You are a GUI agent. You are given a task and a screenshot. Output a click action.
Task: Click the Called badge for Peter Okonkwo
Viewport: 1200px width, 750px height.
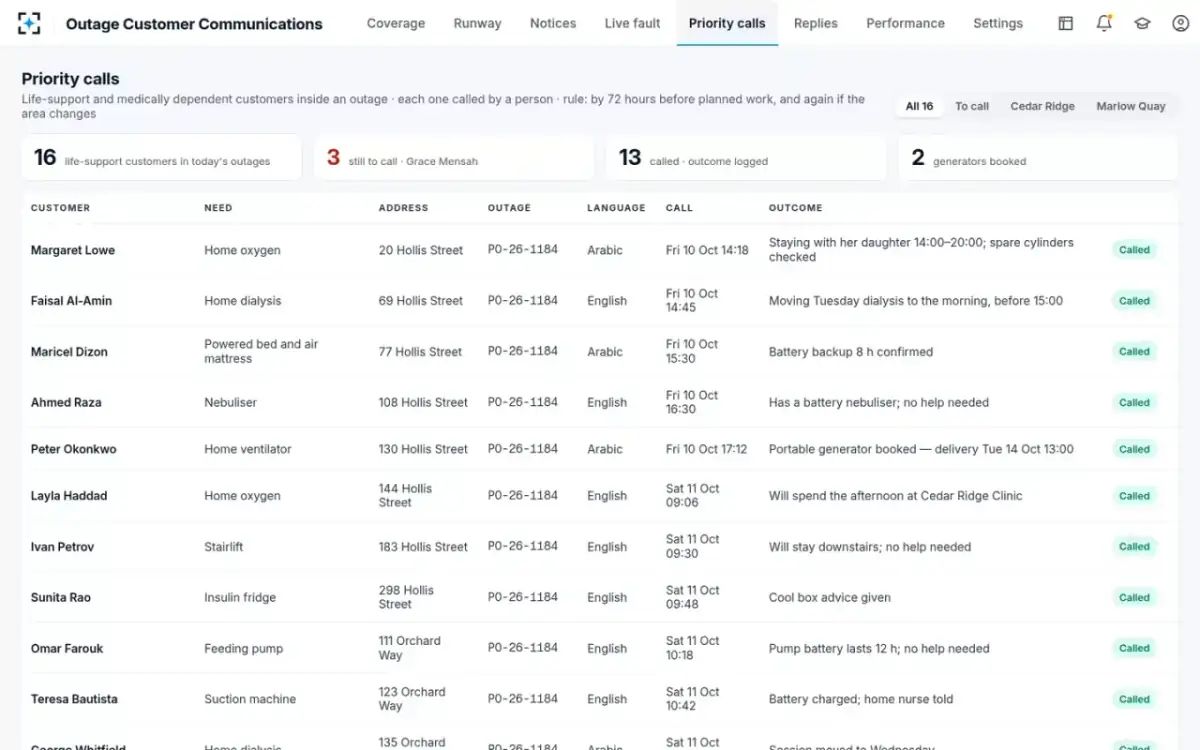coord(1134,450)
